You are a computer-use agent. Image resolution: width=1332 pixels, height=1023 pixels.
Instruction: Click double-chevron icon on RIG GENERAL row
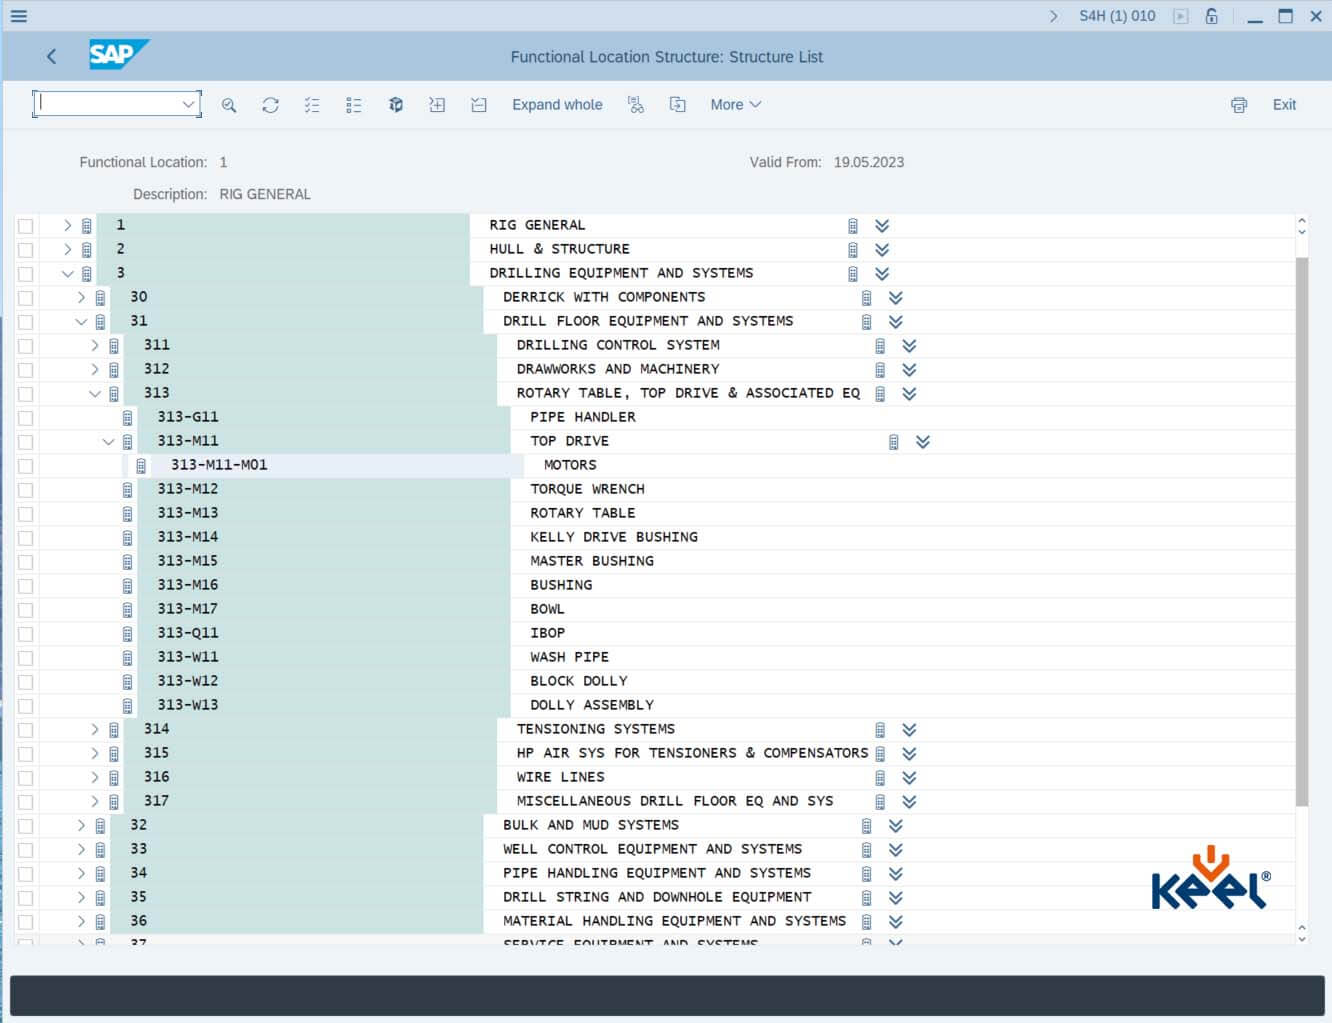[882, 226]
